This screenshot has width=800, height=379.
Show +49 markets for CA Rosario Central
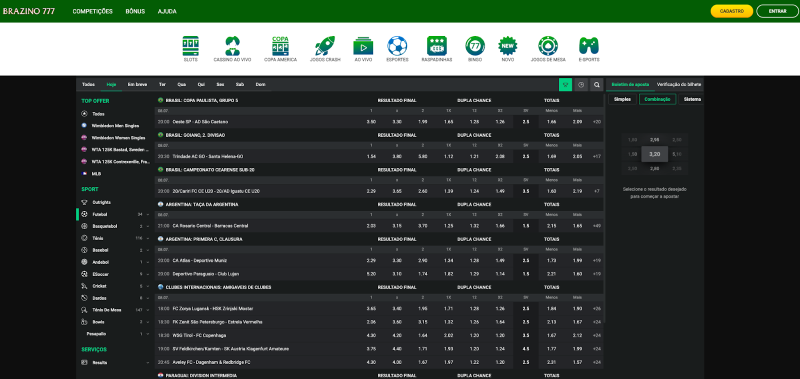(x=596, y=225)
